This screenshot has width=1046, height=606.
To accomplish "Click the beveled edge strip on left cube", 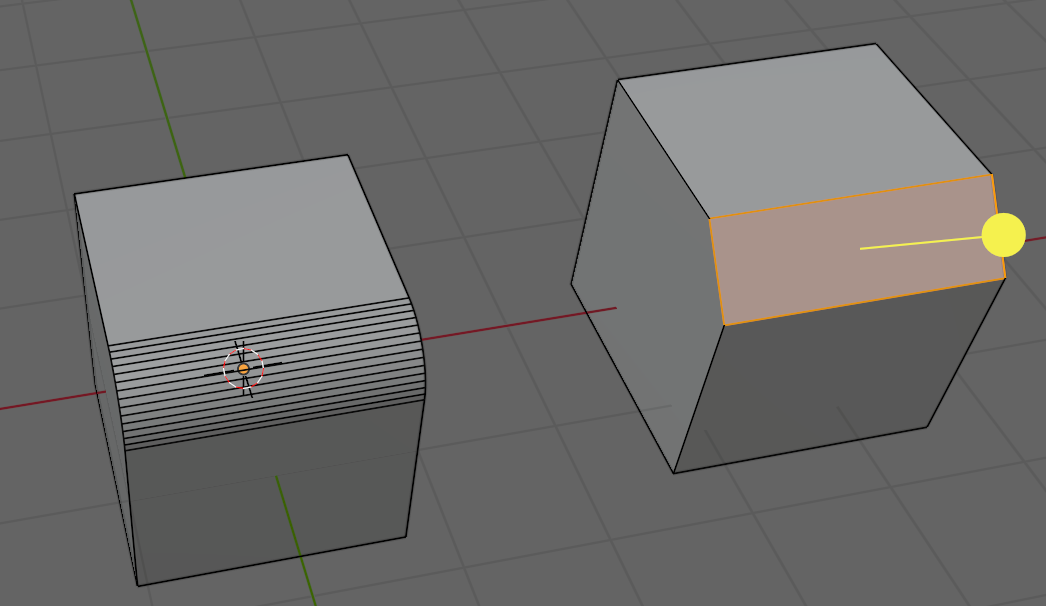I will (x=267, y=374).
